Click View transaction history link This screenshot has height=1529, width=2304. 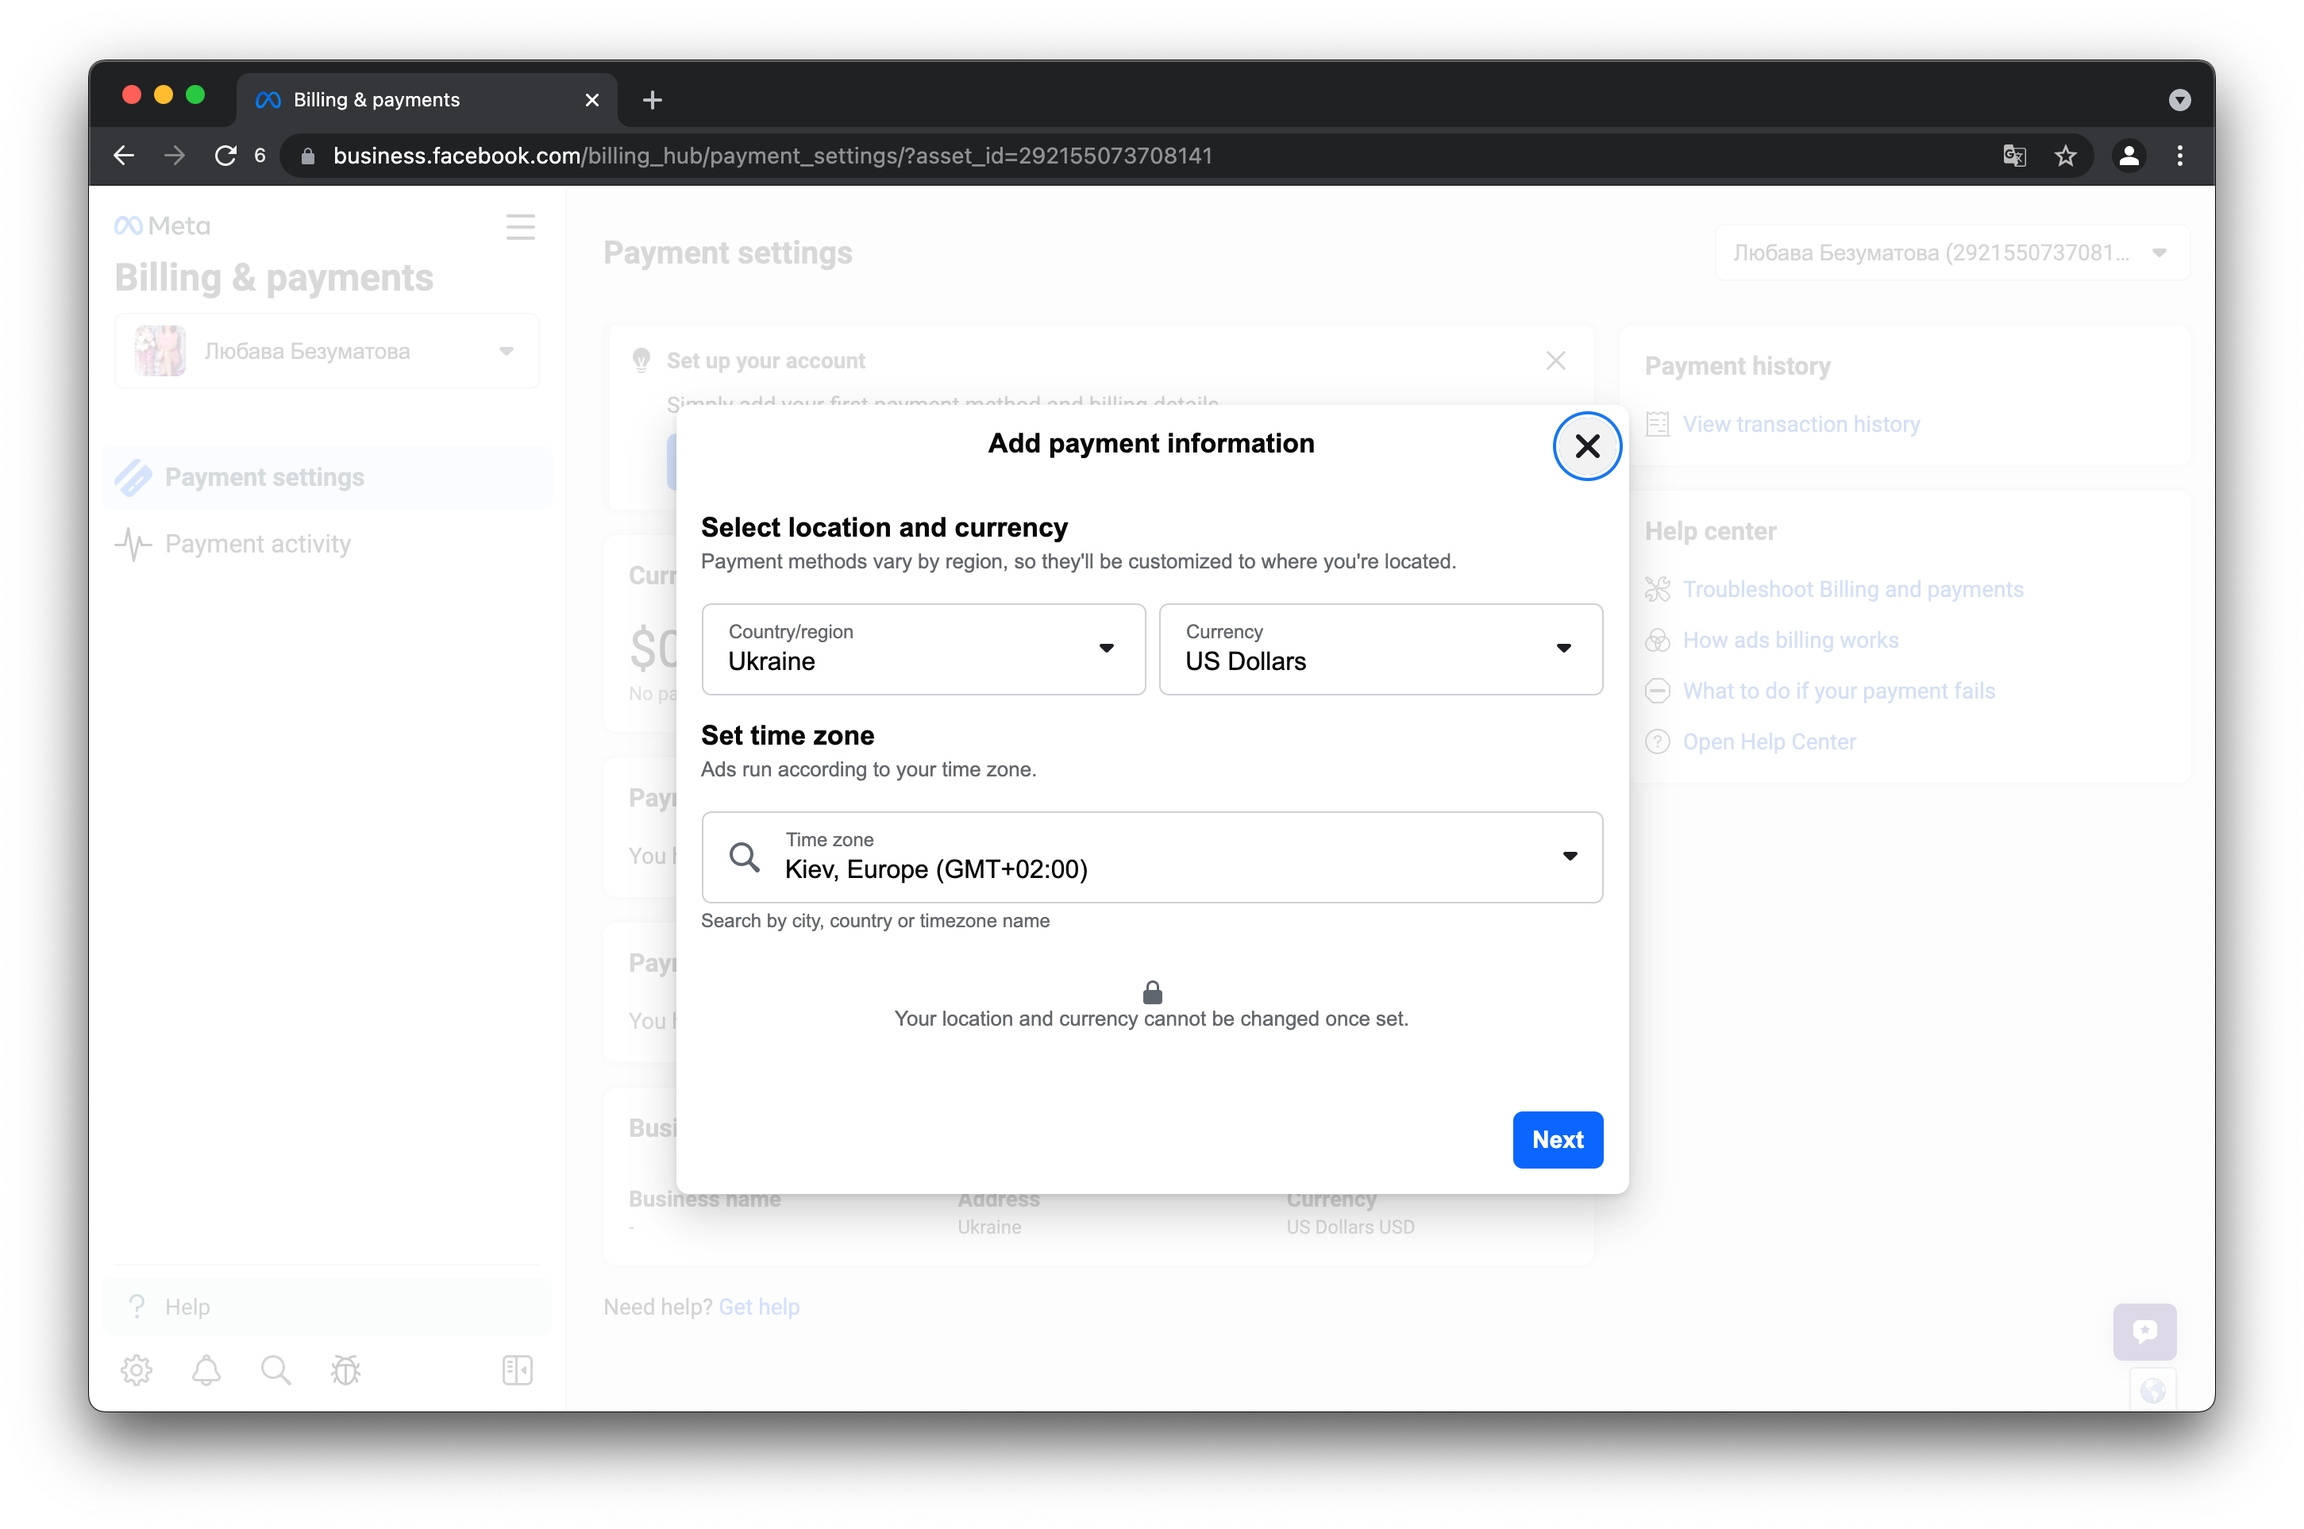pyautogui.click(x=1800, y=424)
